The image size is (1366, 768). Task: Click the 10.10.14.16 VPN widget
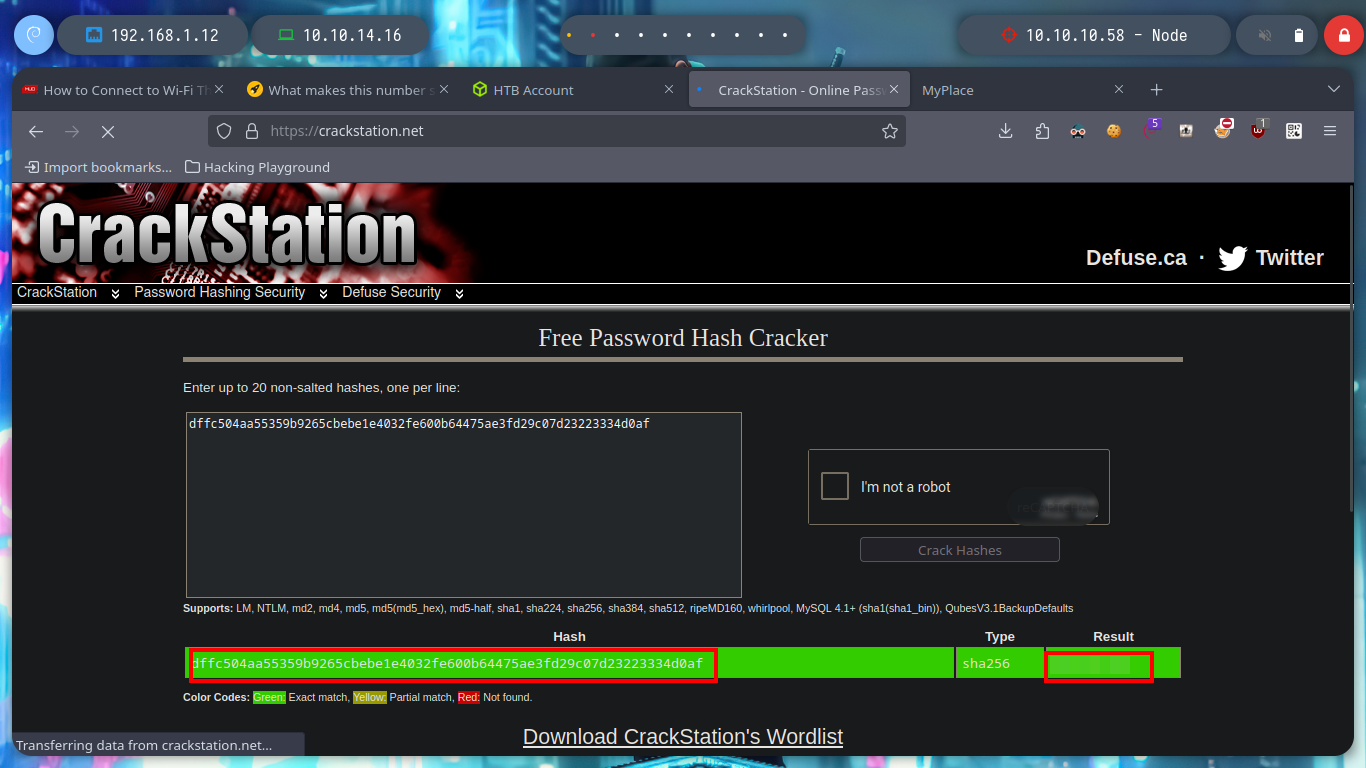click(x=340, y=36)
